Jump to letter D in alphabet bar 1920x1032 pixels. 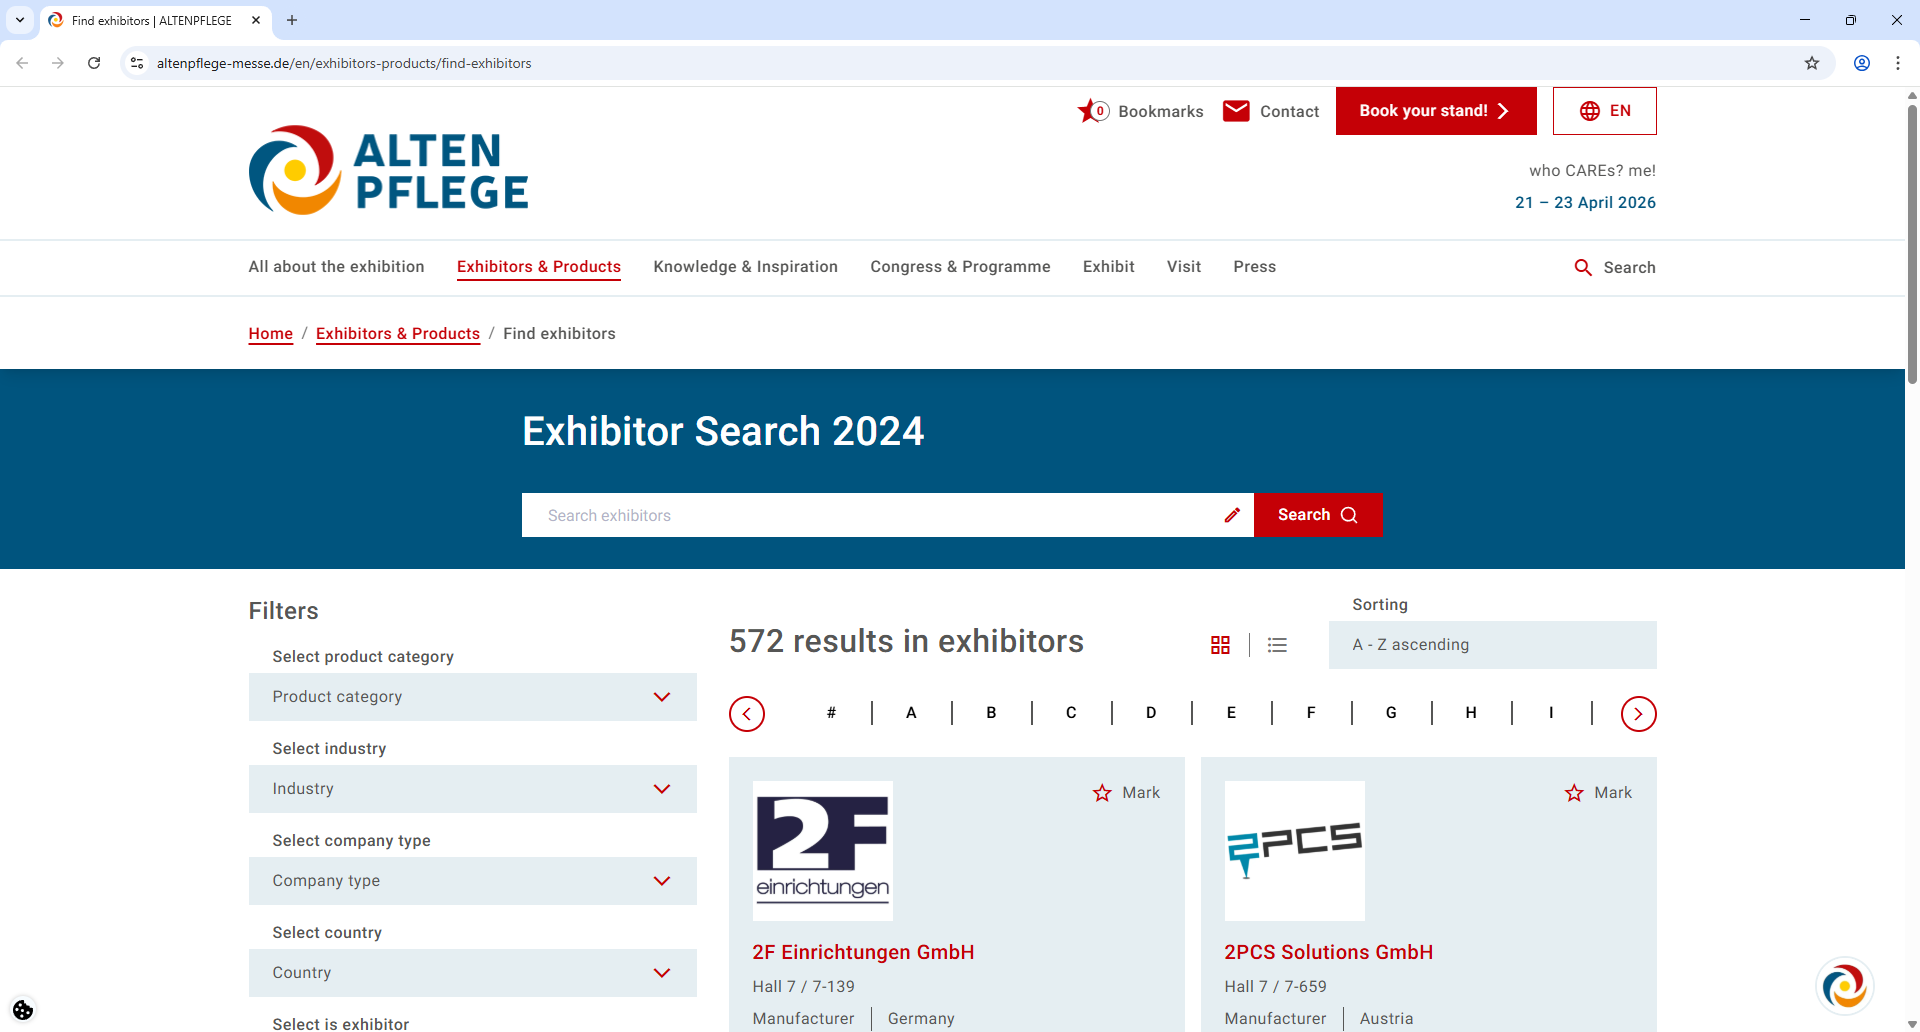(1150, 712)
